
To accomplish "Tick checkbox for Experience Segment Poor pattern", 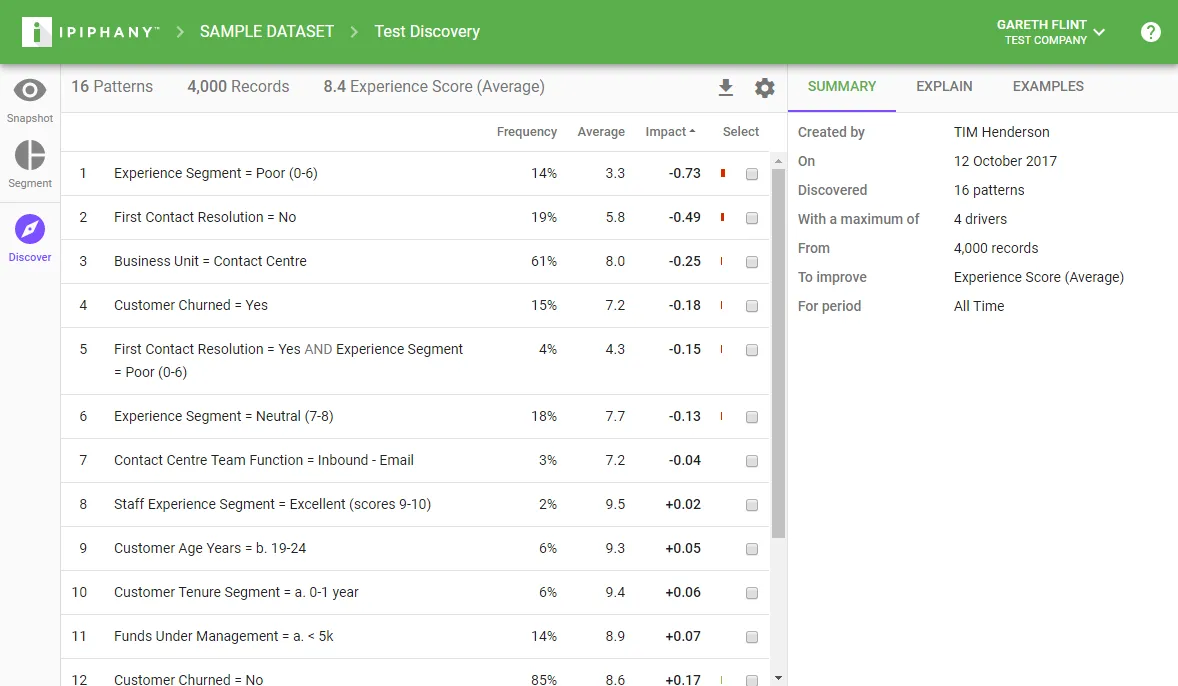I will (751, 174).
